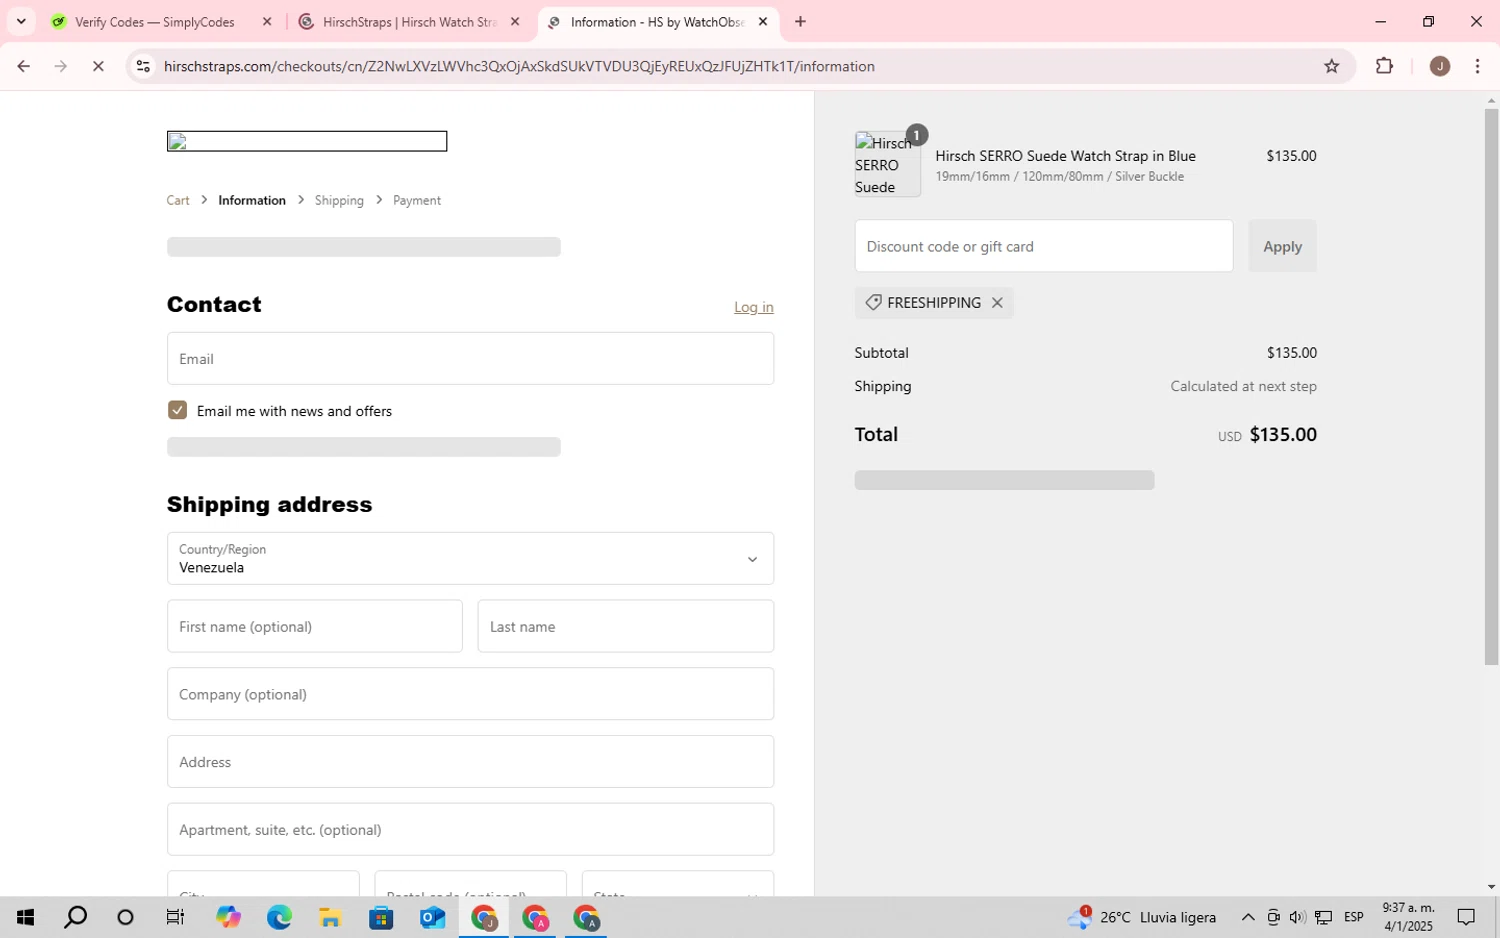Close the Information checkout tab
This screenshot has height=938, width=1500.
tap(763, 21)
